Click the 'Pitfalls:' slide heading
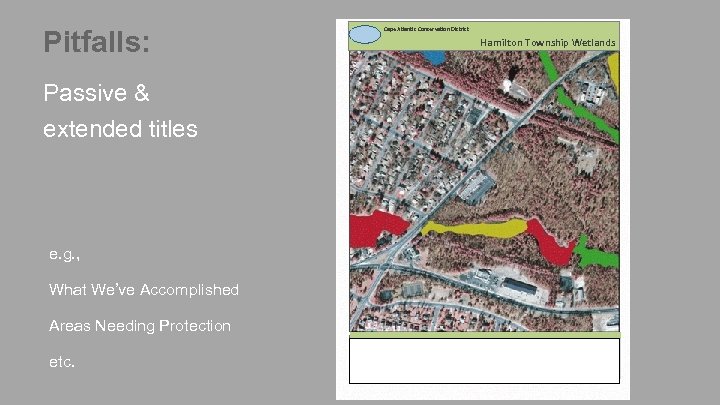 tap(96, 42)
